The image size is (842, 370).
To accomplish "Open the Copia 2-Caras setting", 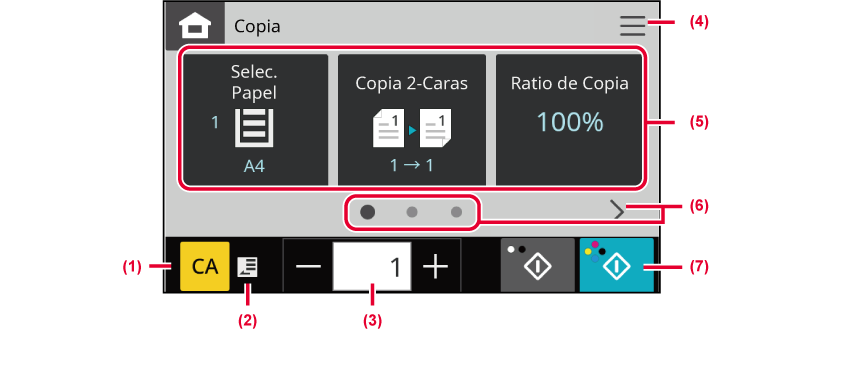I will pyautogui.click(x=411, y=119).
